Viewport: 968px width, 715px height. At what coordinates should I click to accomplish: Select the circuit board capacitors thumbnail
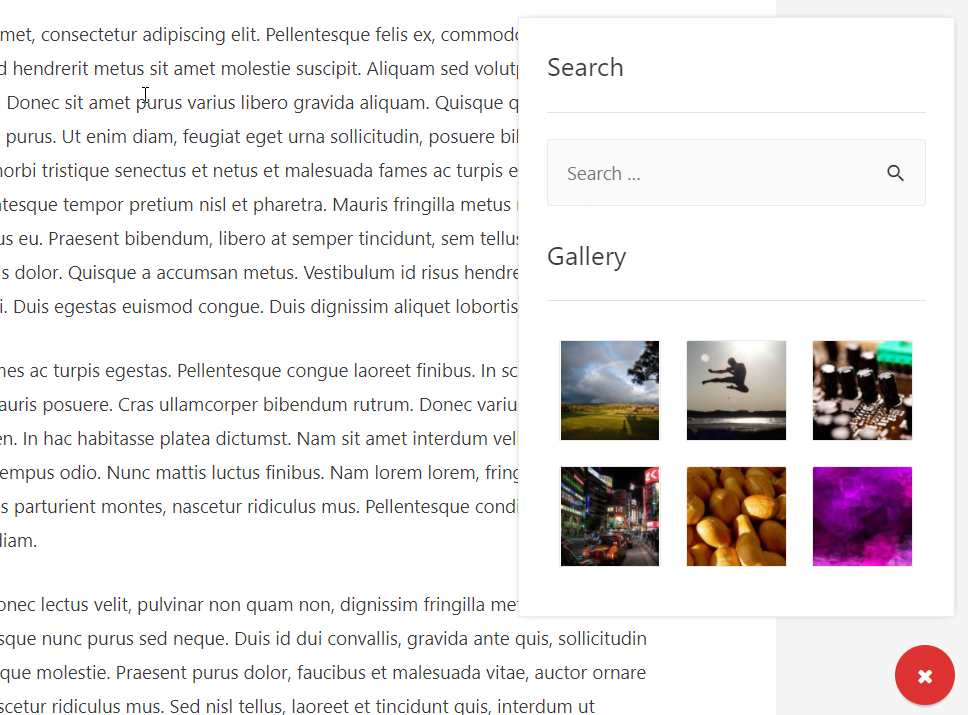tap(862, 390)
